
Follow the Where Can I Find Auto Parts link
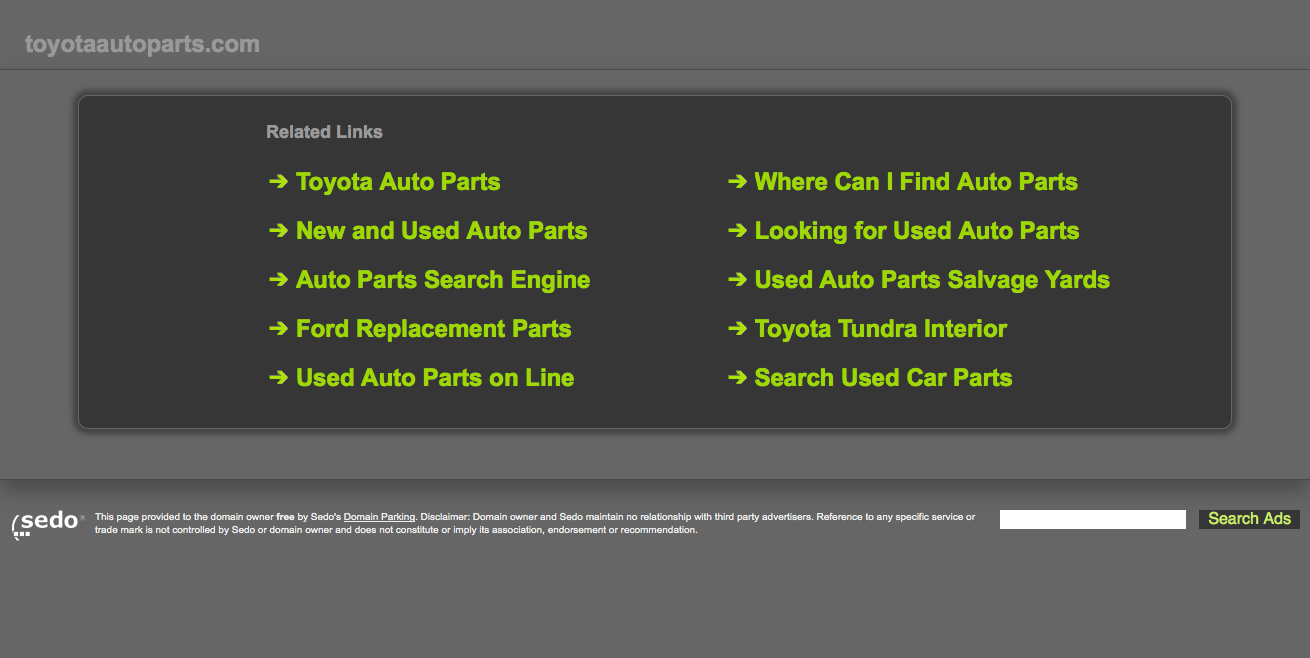pyautogui.click(x=916, y=182)
